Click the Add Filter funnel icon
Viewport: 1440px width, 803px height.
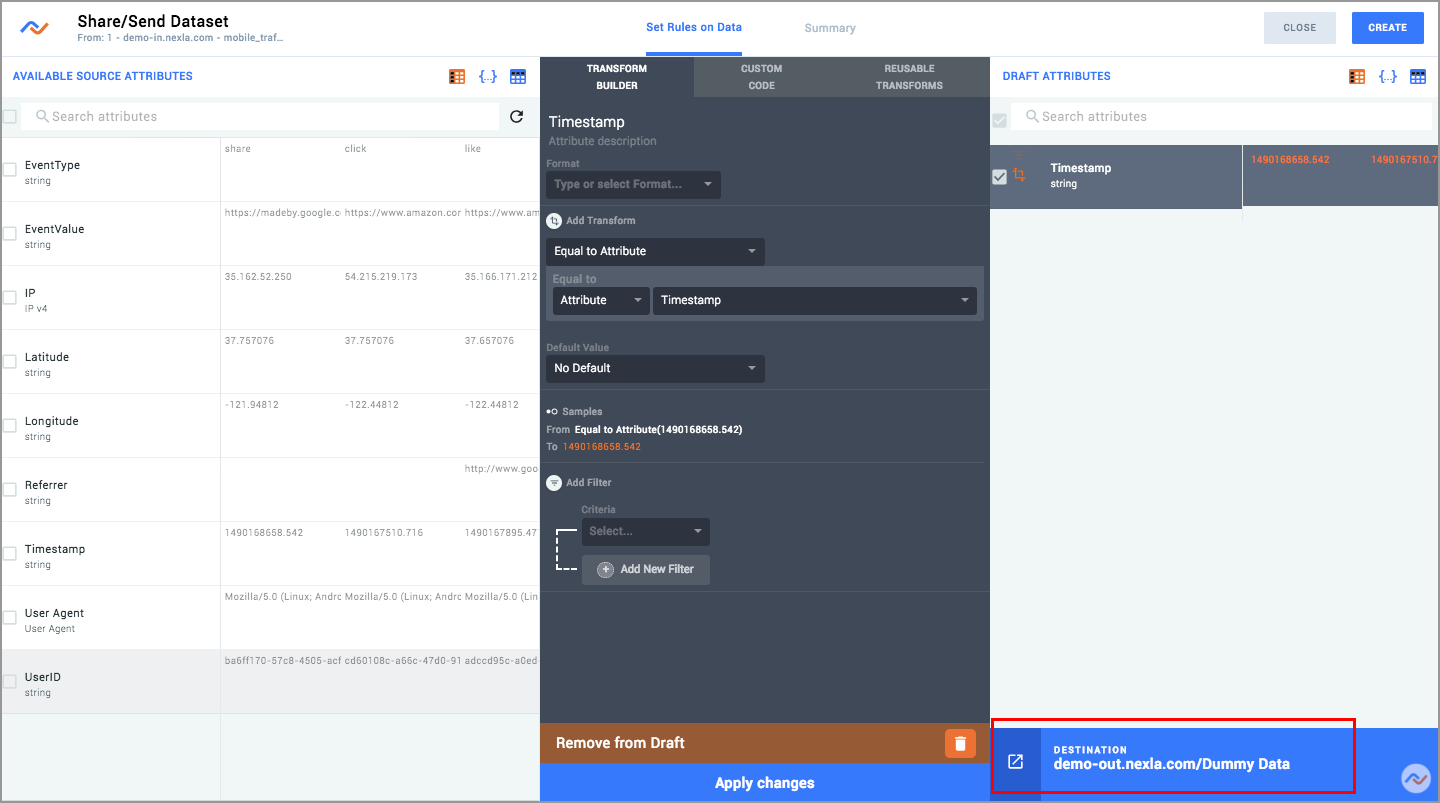[554, 482]
